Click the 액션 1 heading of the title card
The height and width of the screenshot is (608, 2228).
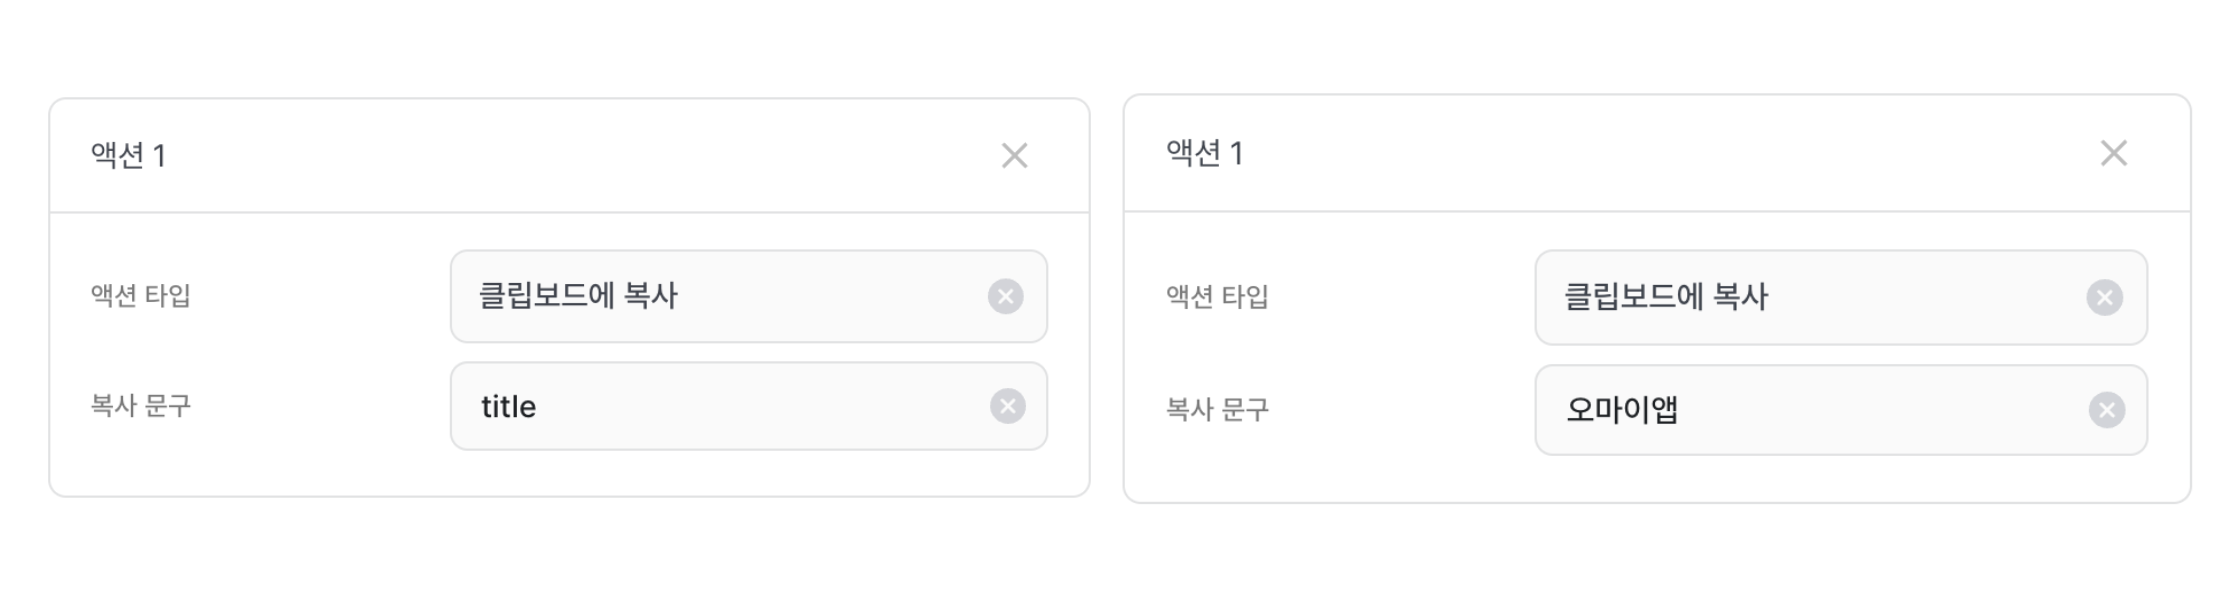pyautogui.click(x=129, y=156)
